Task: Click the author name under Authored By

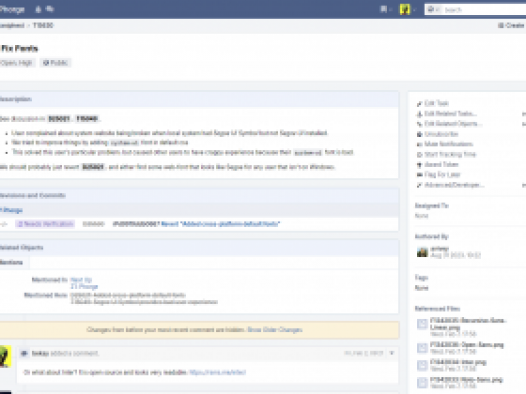Action: coord(439,248)
